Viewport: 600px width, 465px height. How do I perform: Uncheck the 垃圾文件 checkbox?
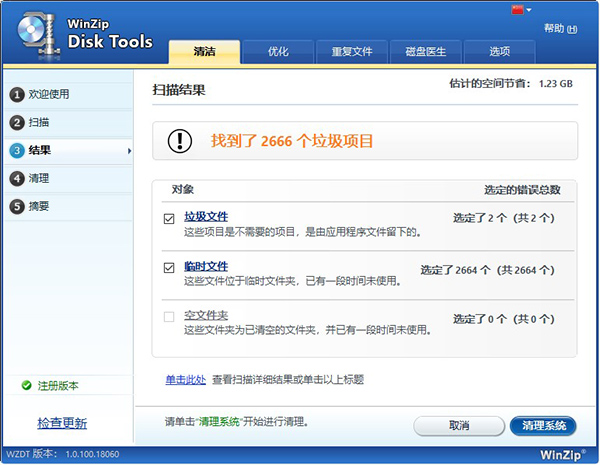pos(169,217)
